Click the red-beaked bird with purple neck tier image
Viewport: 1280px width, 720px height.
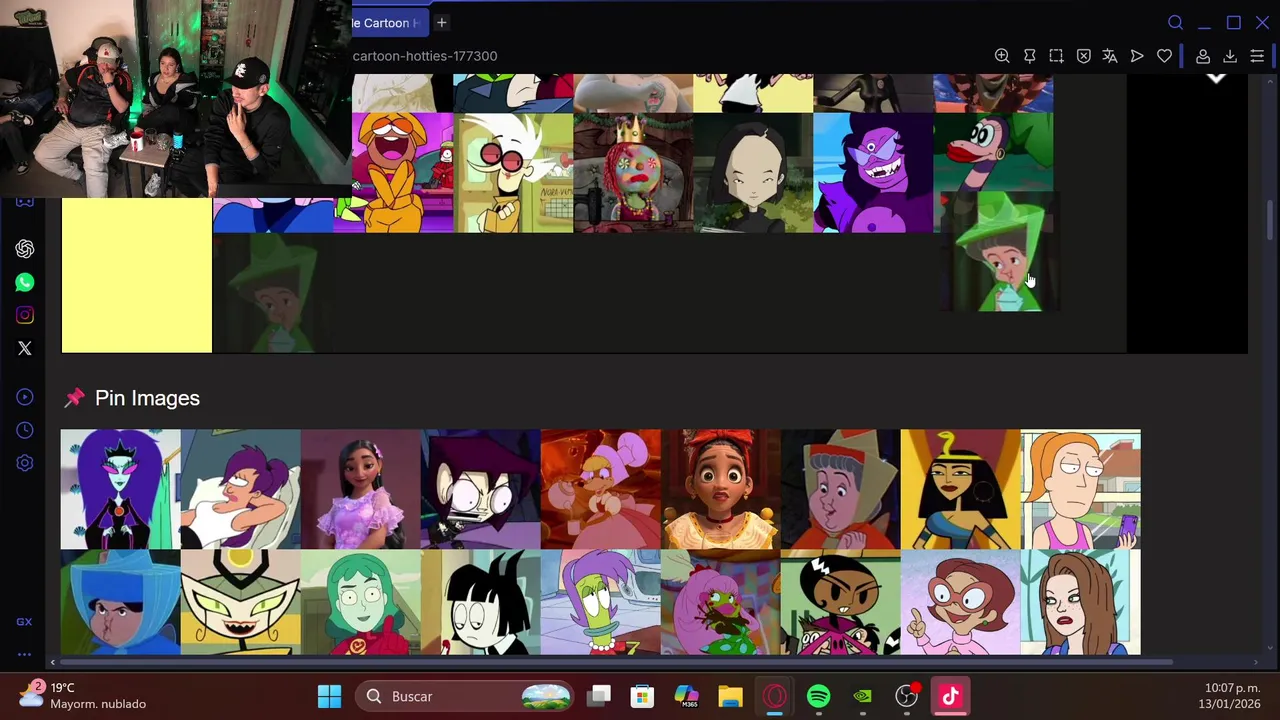coord(993,152)
